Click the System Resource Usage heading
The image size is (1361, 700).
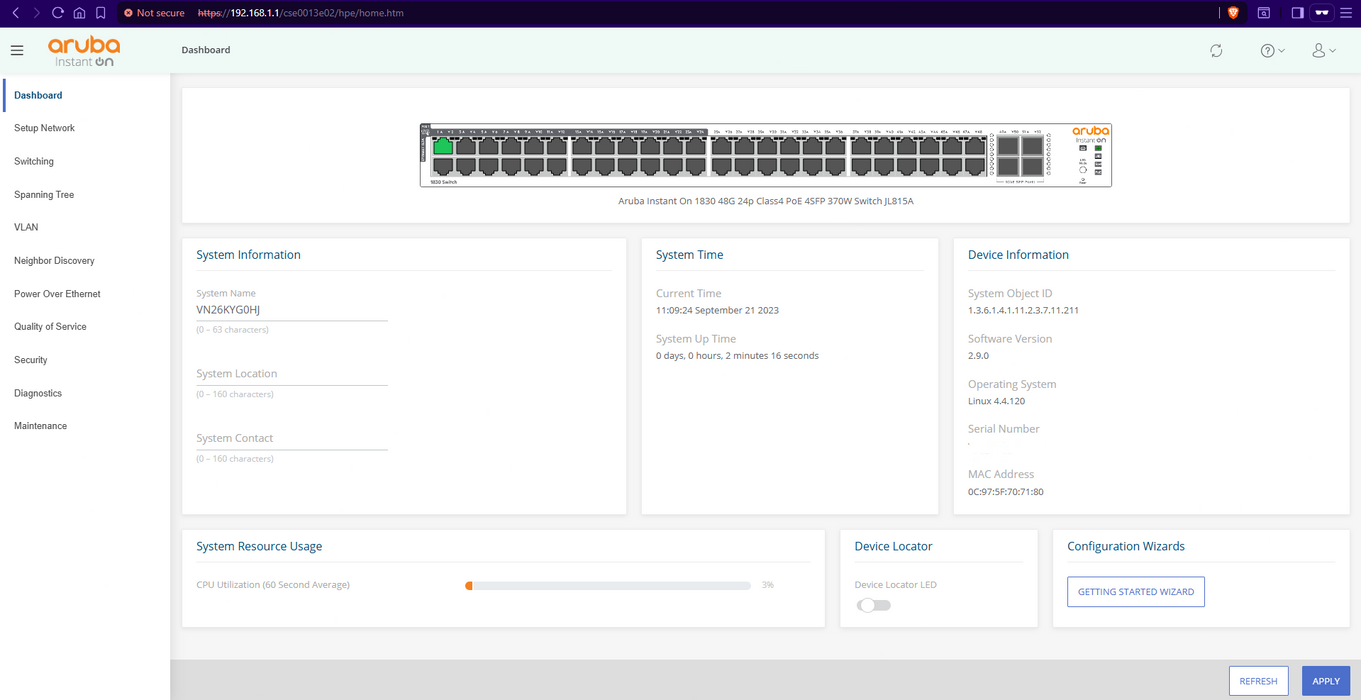tap(259, 546)
